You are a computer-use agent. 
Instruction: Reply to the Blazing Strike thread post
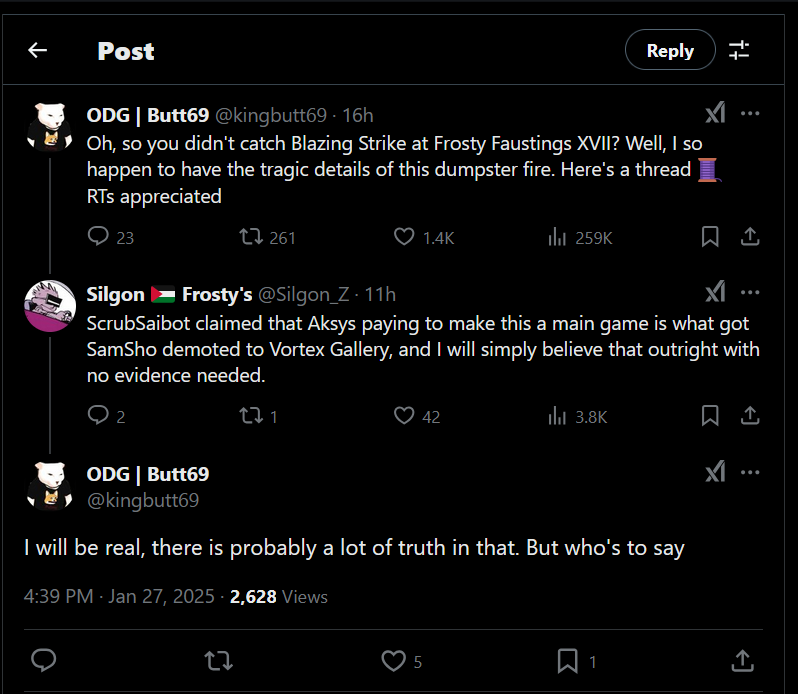pyautogui.click(x=98, y=237)
